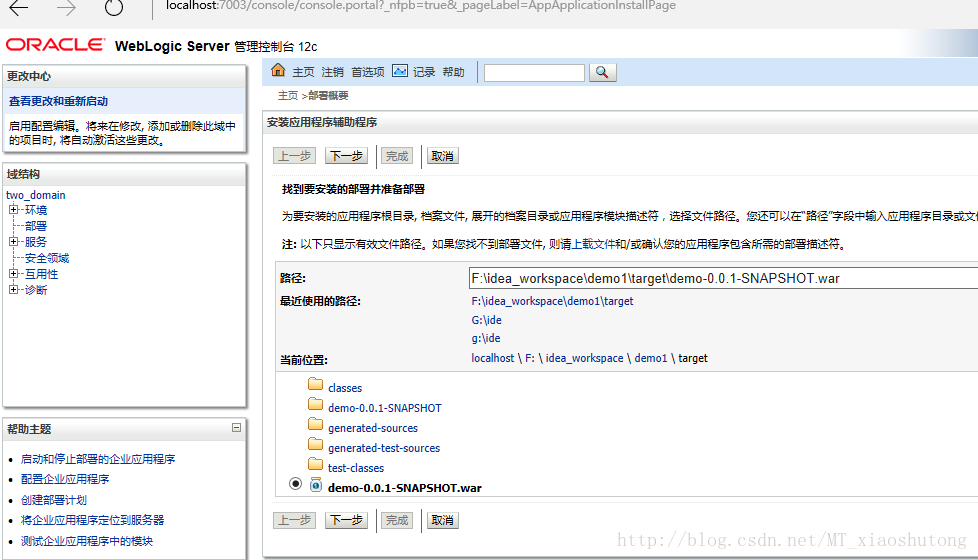Select 环境 in the domain tree
This screenshot has width=978, height=560.
(36, 210)
